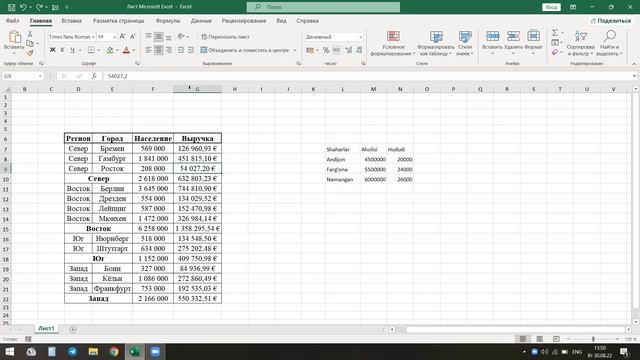Switch to Page Layout view icon

pos(540,339)
